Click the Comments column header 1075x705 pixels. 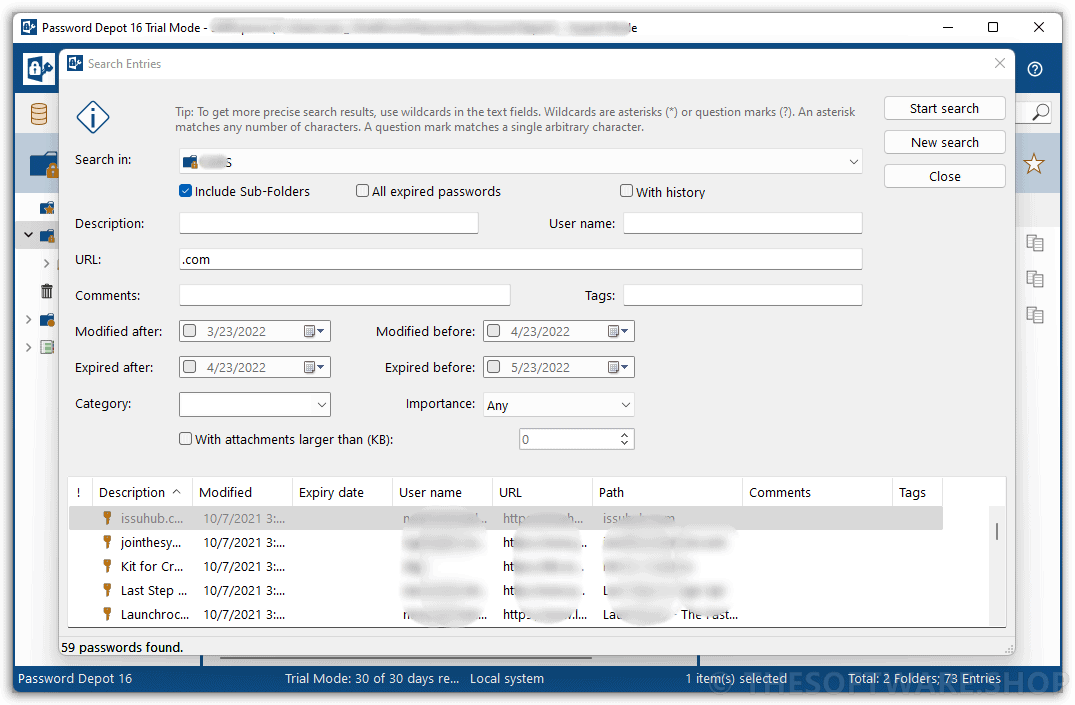[817, 492]
